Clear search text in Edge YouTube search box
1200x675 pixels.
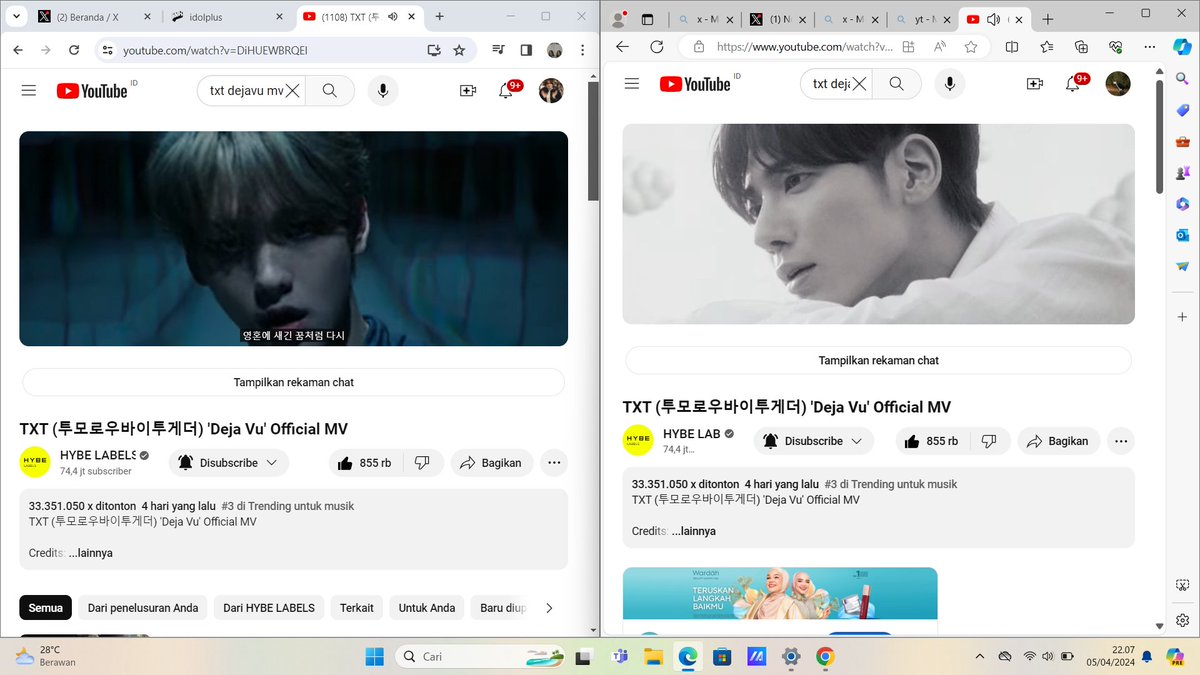[x=859, y=84]
